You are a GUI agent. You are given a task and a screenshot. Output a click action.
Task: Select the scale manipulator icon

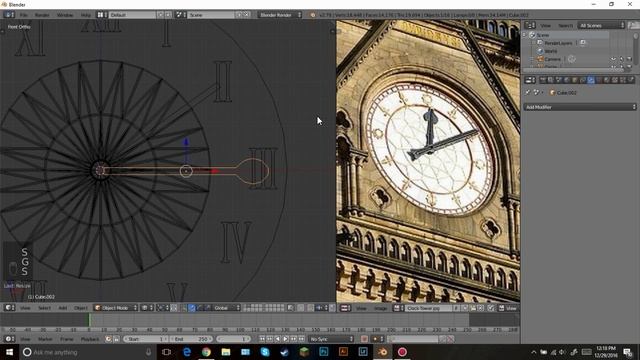click(207, 308)
